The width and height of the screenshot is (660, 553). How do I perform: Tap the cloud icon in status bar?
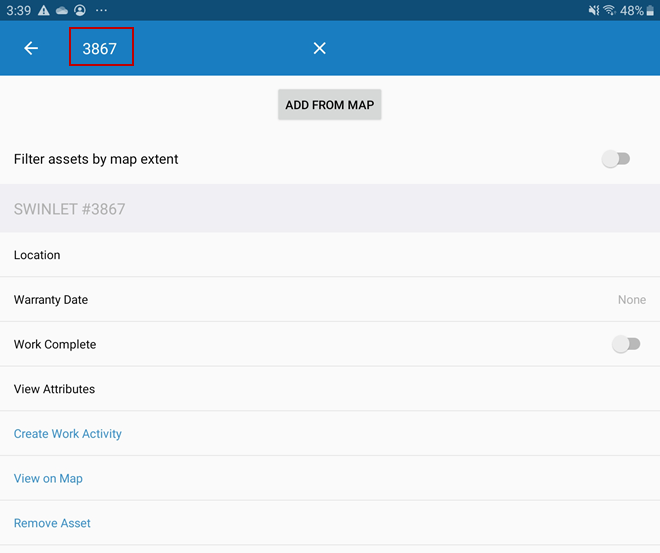(x=62, y=10)
